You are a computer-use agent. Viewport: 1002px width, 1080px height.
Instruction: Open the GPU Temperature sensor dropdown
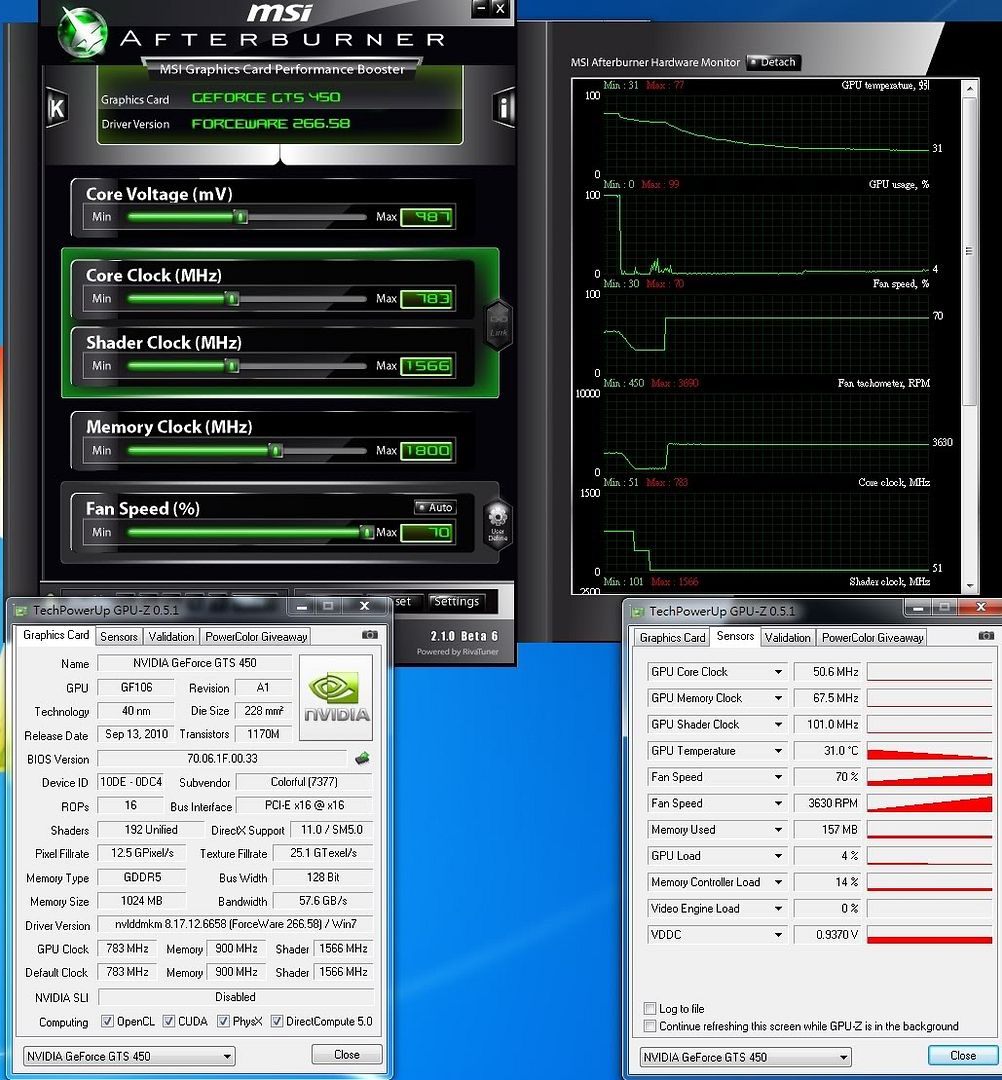click(x=778, y=751)
